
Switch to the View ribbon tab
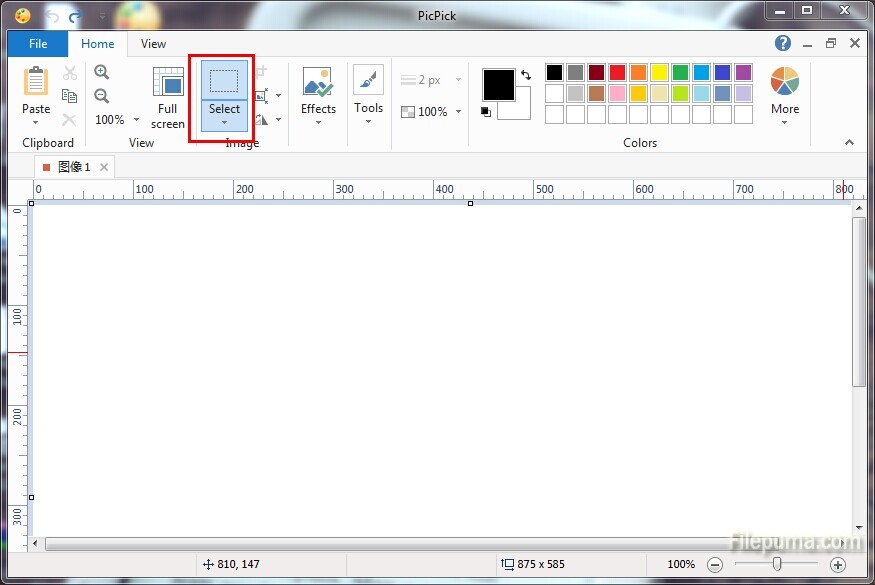[153, 44]
